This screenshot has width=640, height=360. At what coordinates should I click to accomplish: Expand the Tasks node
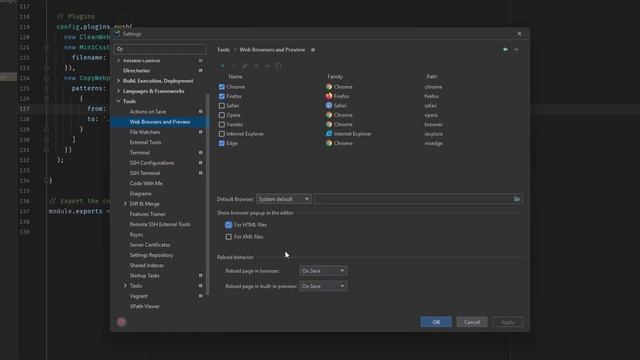tap(125, 286)
